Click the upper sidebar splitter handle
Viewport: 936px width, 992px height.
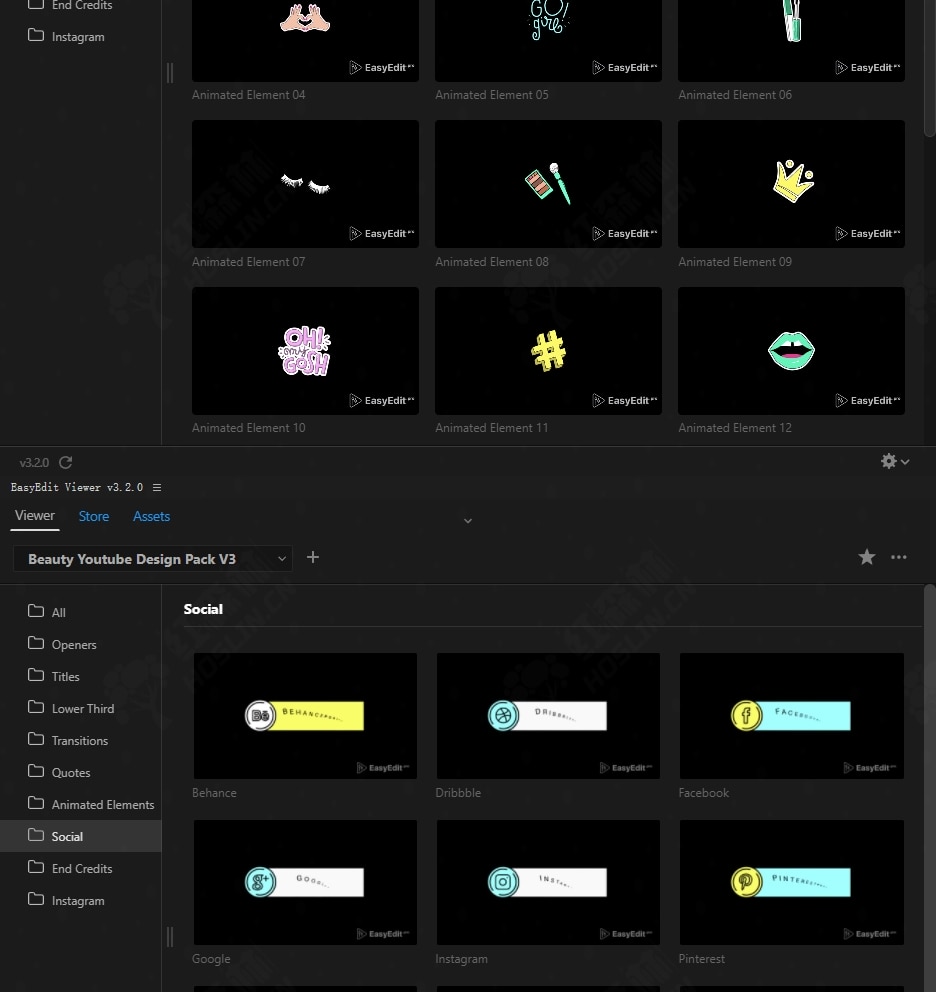[x=170, y=73]
